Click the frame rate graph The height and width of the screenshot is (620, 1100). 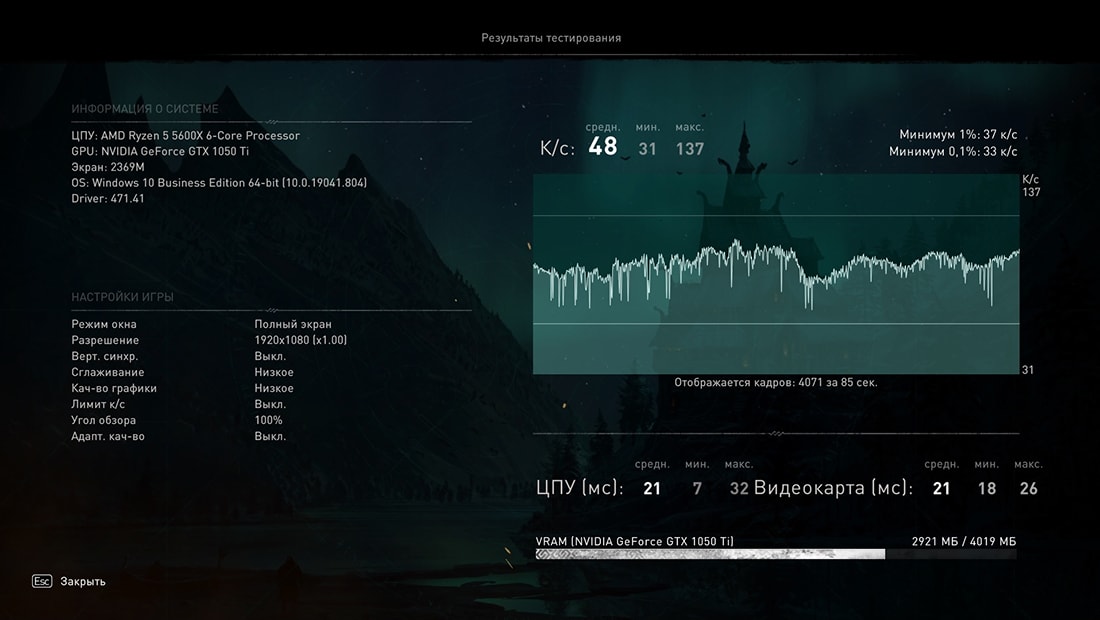pyautogui.click(x=776, y=274)
